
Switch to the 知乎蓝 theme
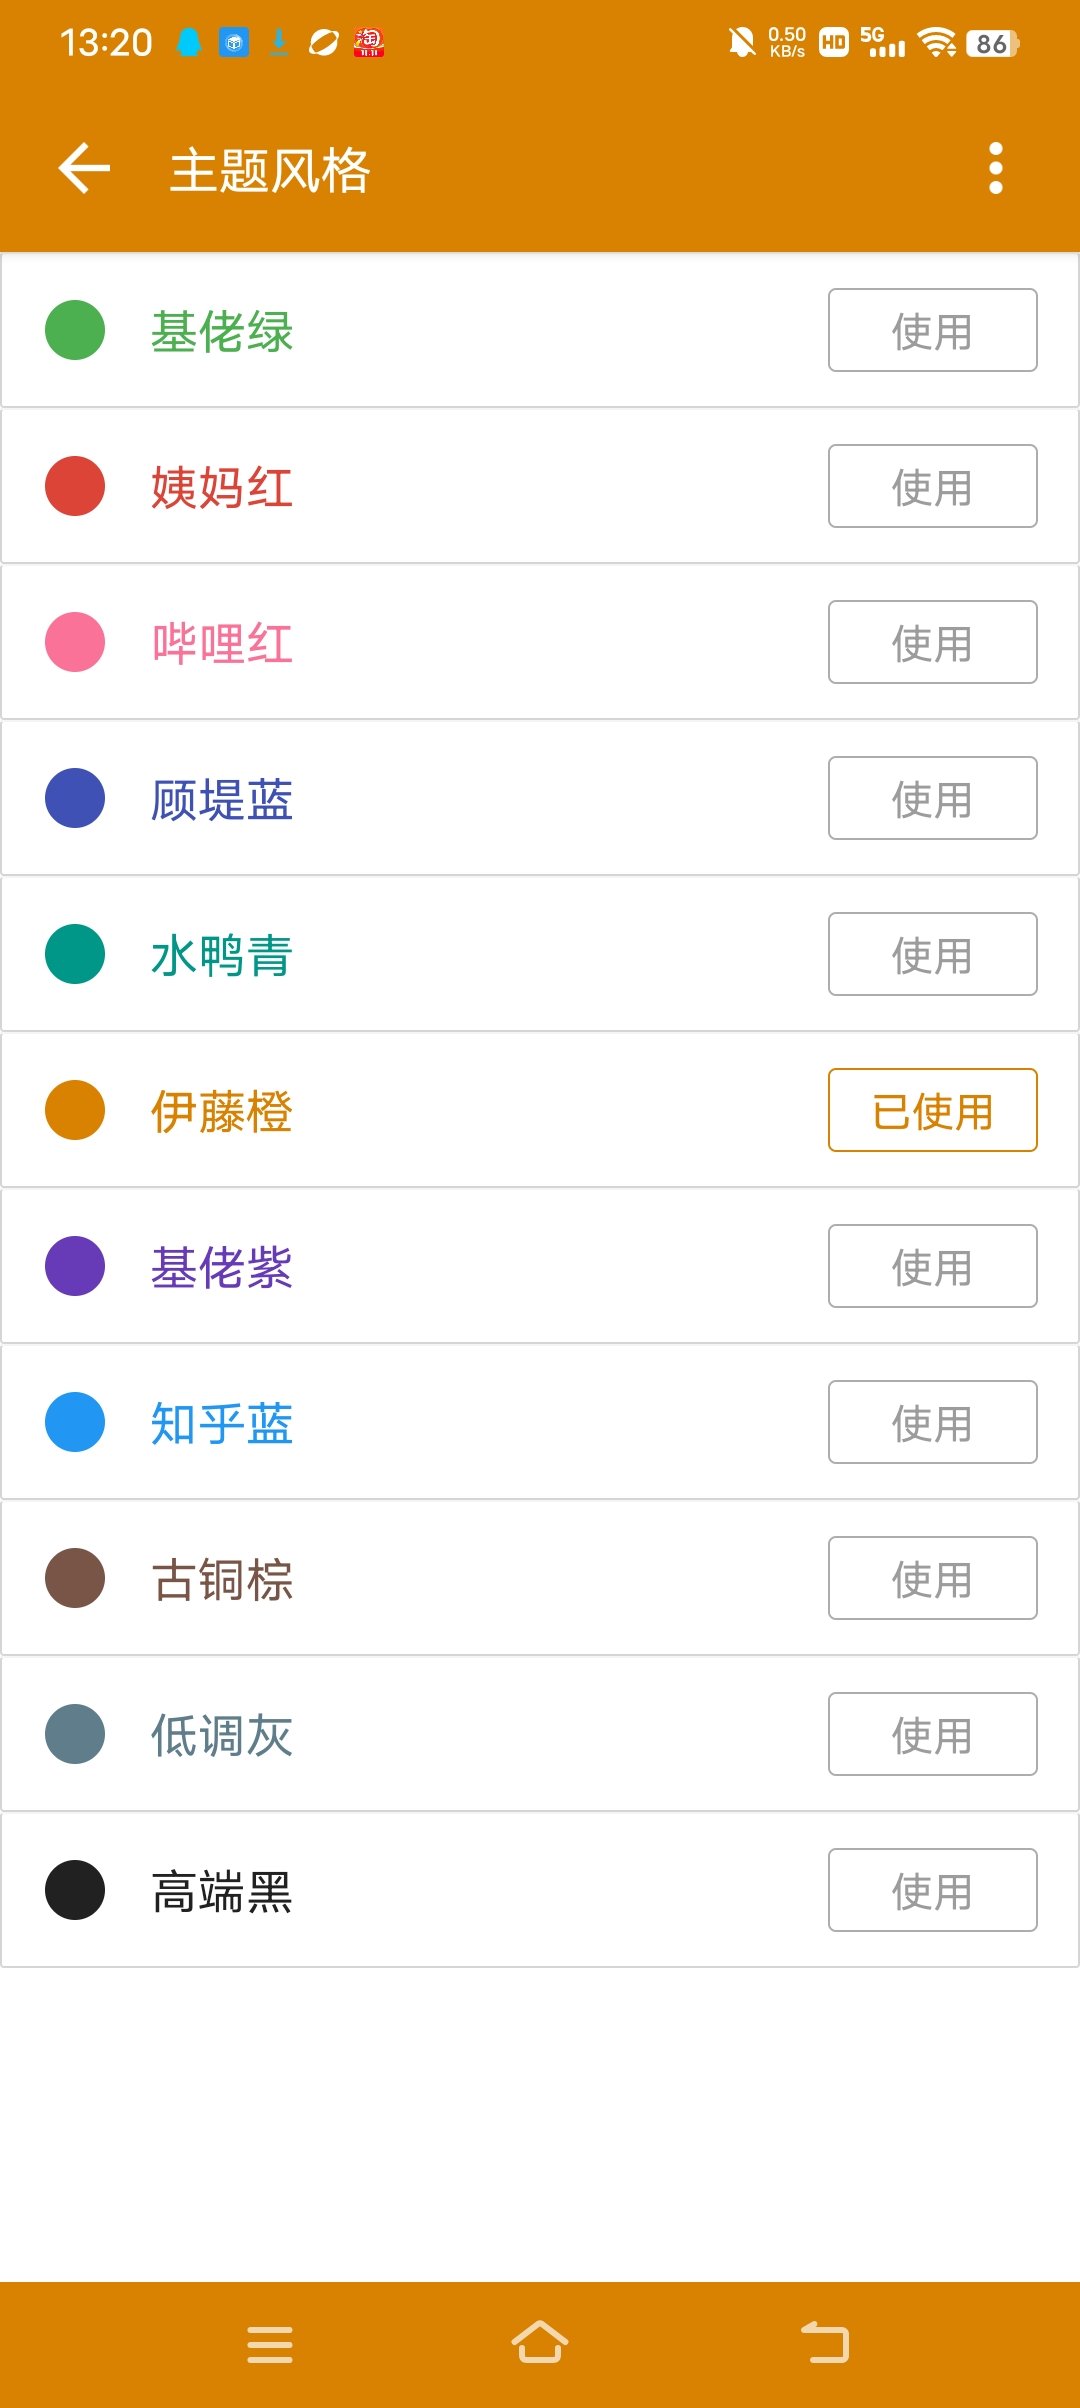[932, 1422]
